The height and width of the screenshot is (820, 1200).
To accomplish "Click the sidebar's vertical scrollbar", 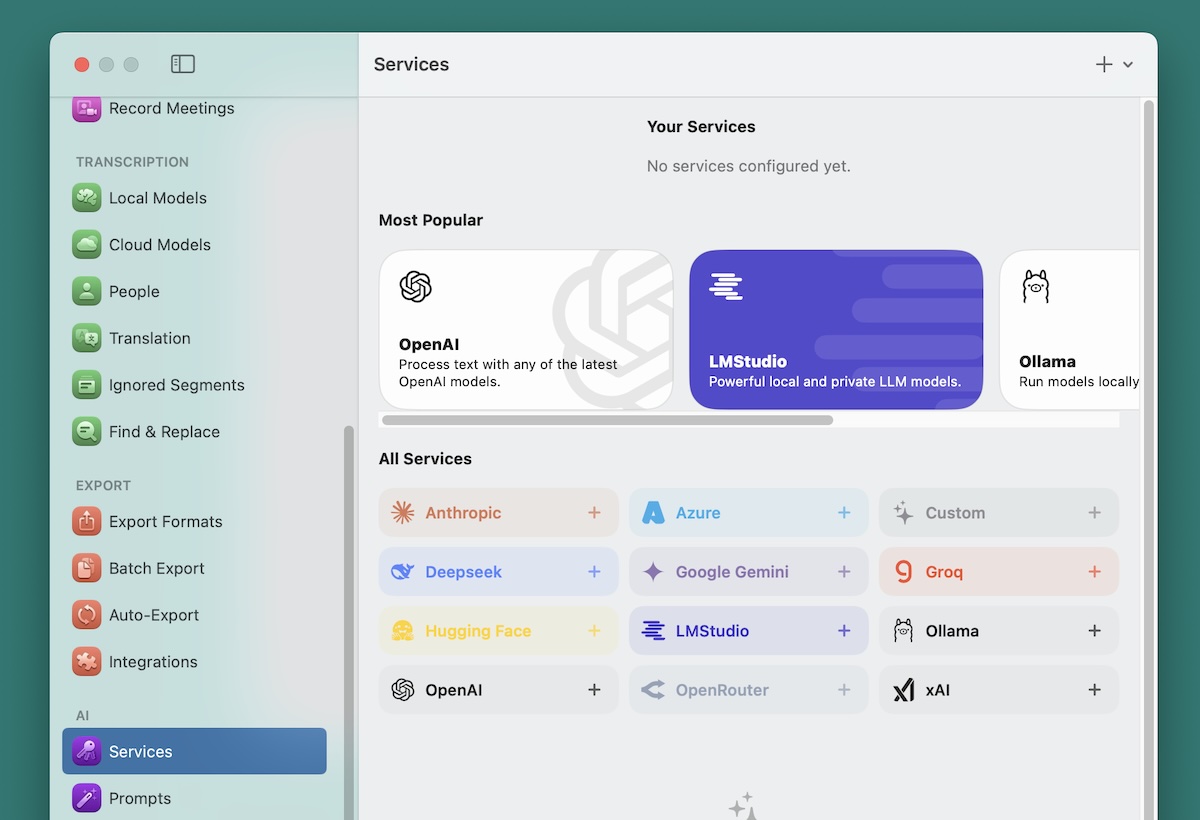I will pos(349,622).
